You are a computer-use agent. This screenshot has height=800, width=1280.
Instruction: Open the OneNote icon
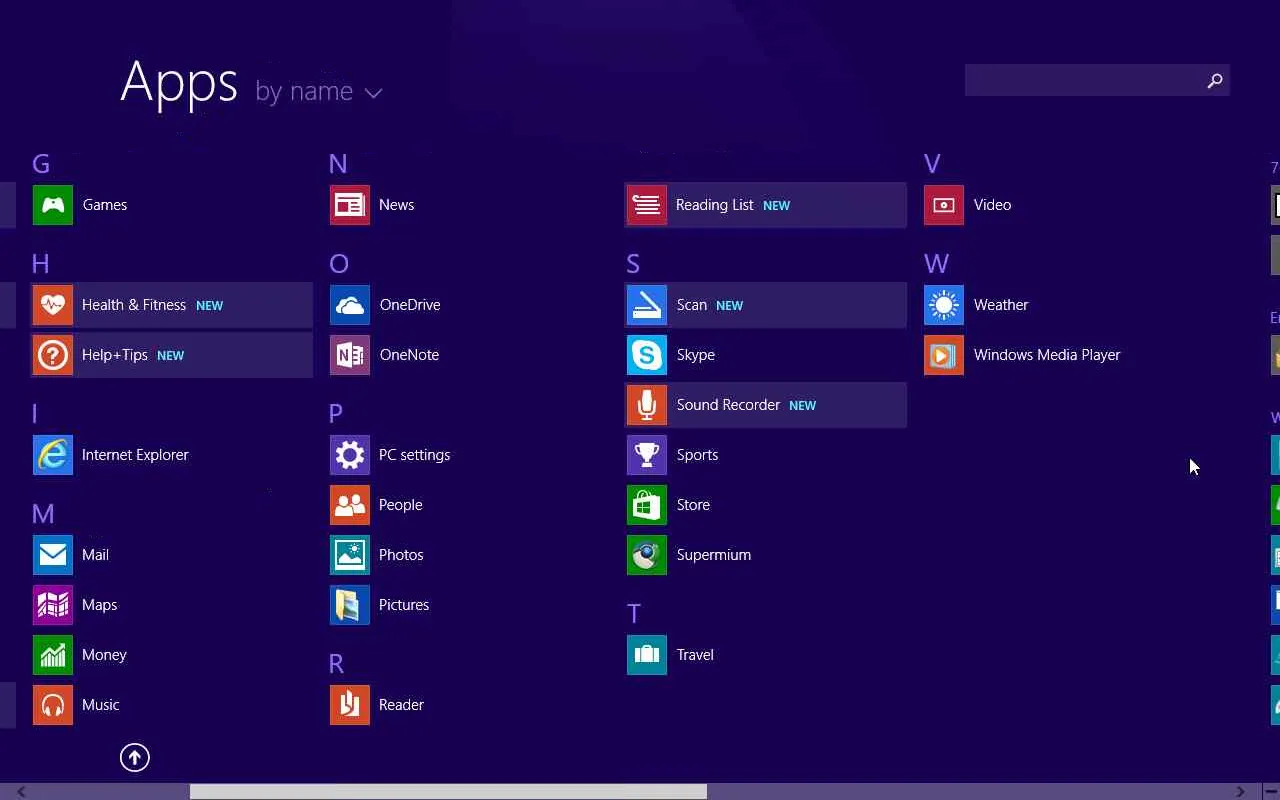[x=350, y=355]
